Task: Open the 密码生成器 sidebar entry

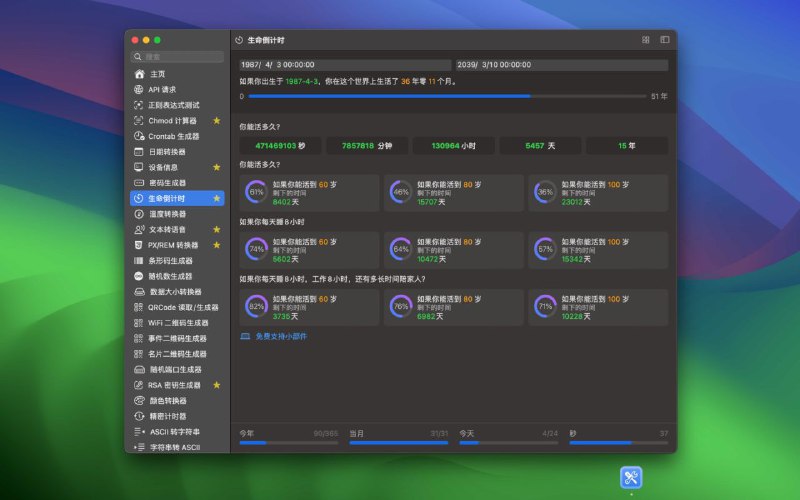Action: point(177,183)
